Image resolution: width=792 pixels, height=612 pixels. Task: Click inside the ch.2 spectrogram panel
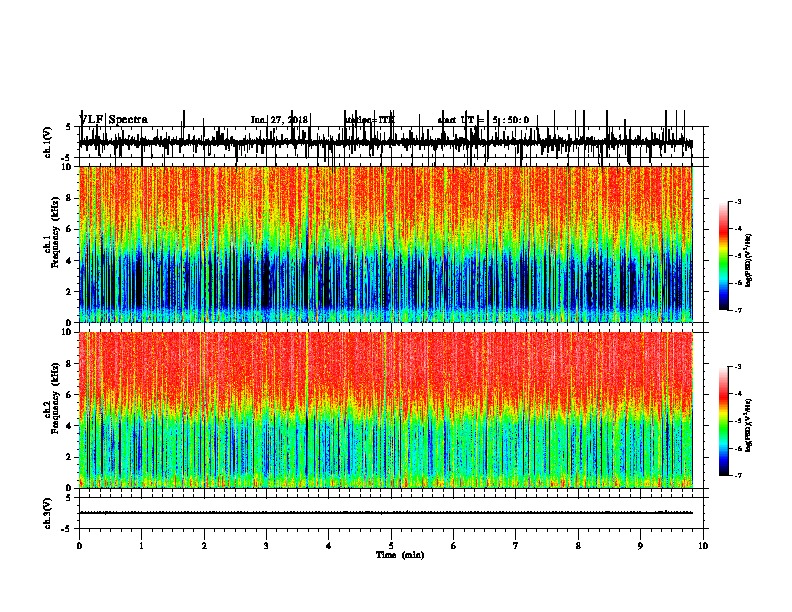(386, 410)
